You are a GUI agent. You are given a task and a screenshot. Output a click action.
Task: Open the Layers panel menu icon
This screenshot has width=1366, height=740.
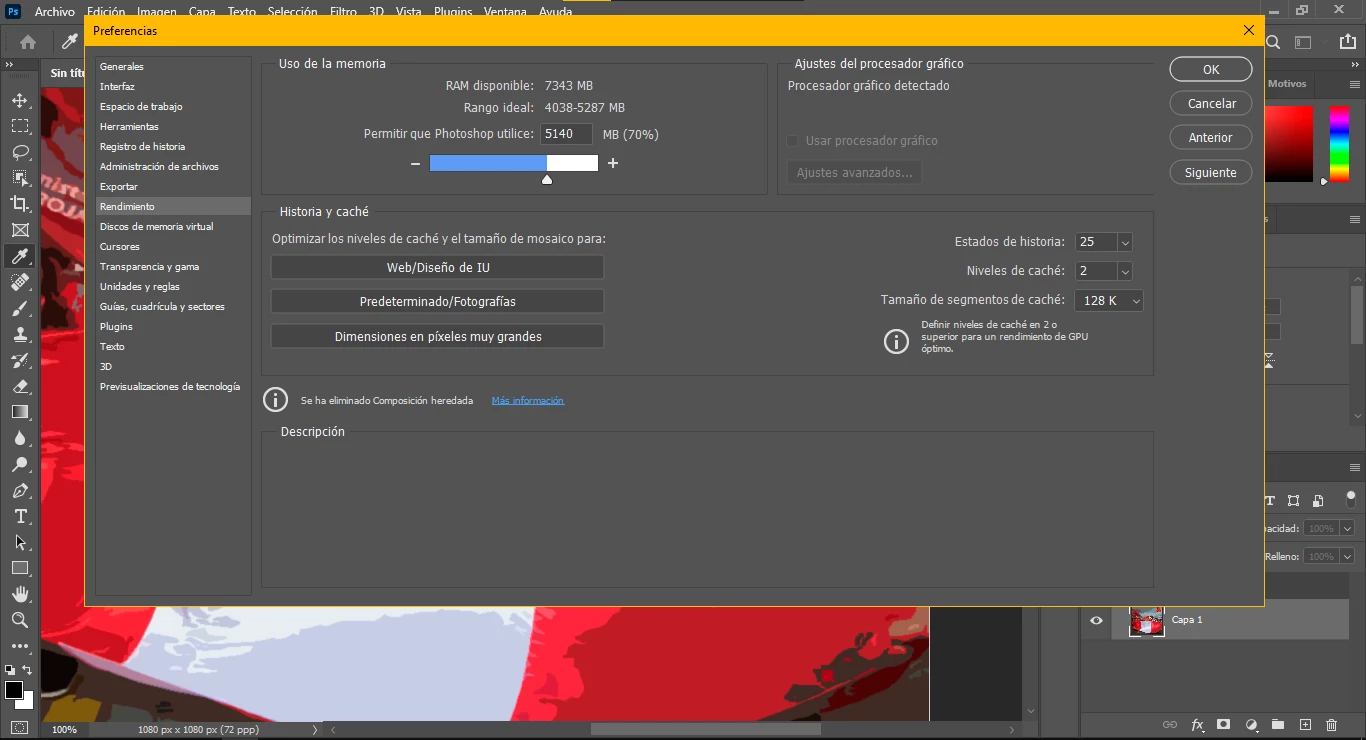(x=1355, y=470)
